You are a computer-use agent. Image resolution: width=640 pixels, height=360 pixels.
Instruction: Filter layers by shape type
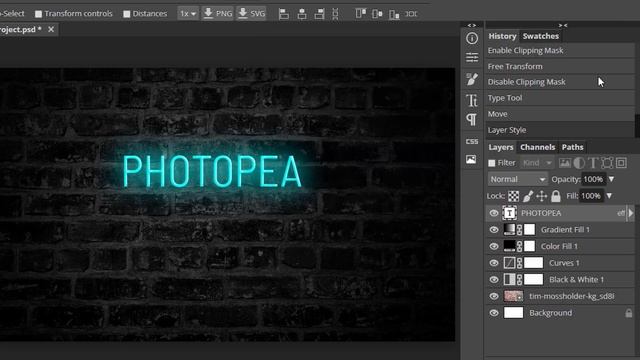pyautogui.click(x=607, y=163)
